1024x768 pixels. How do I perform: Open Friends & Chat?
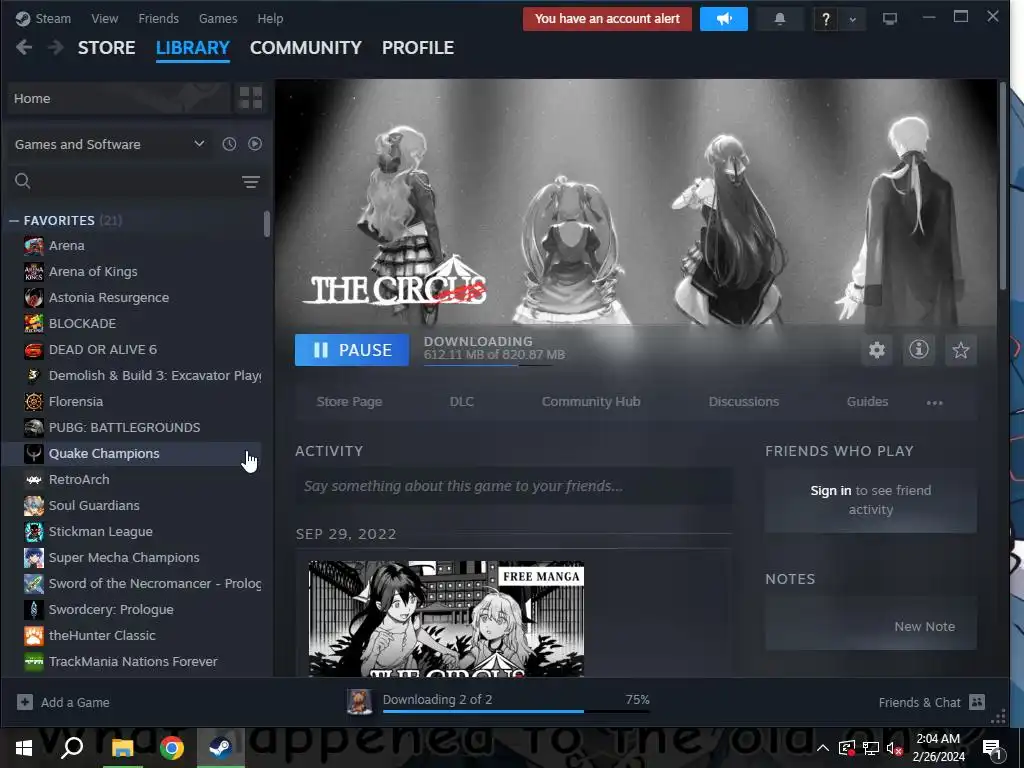(x=931, y=702)
